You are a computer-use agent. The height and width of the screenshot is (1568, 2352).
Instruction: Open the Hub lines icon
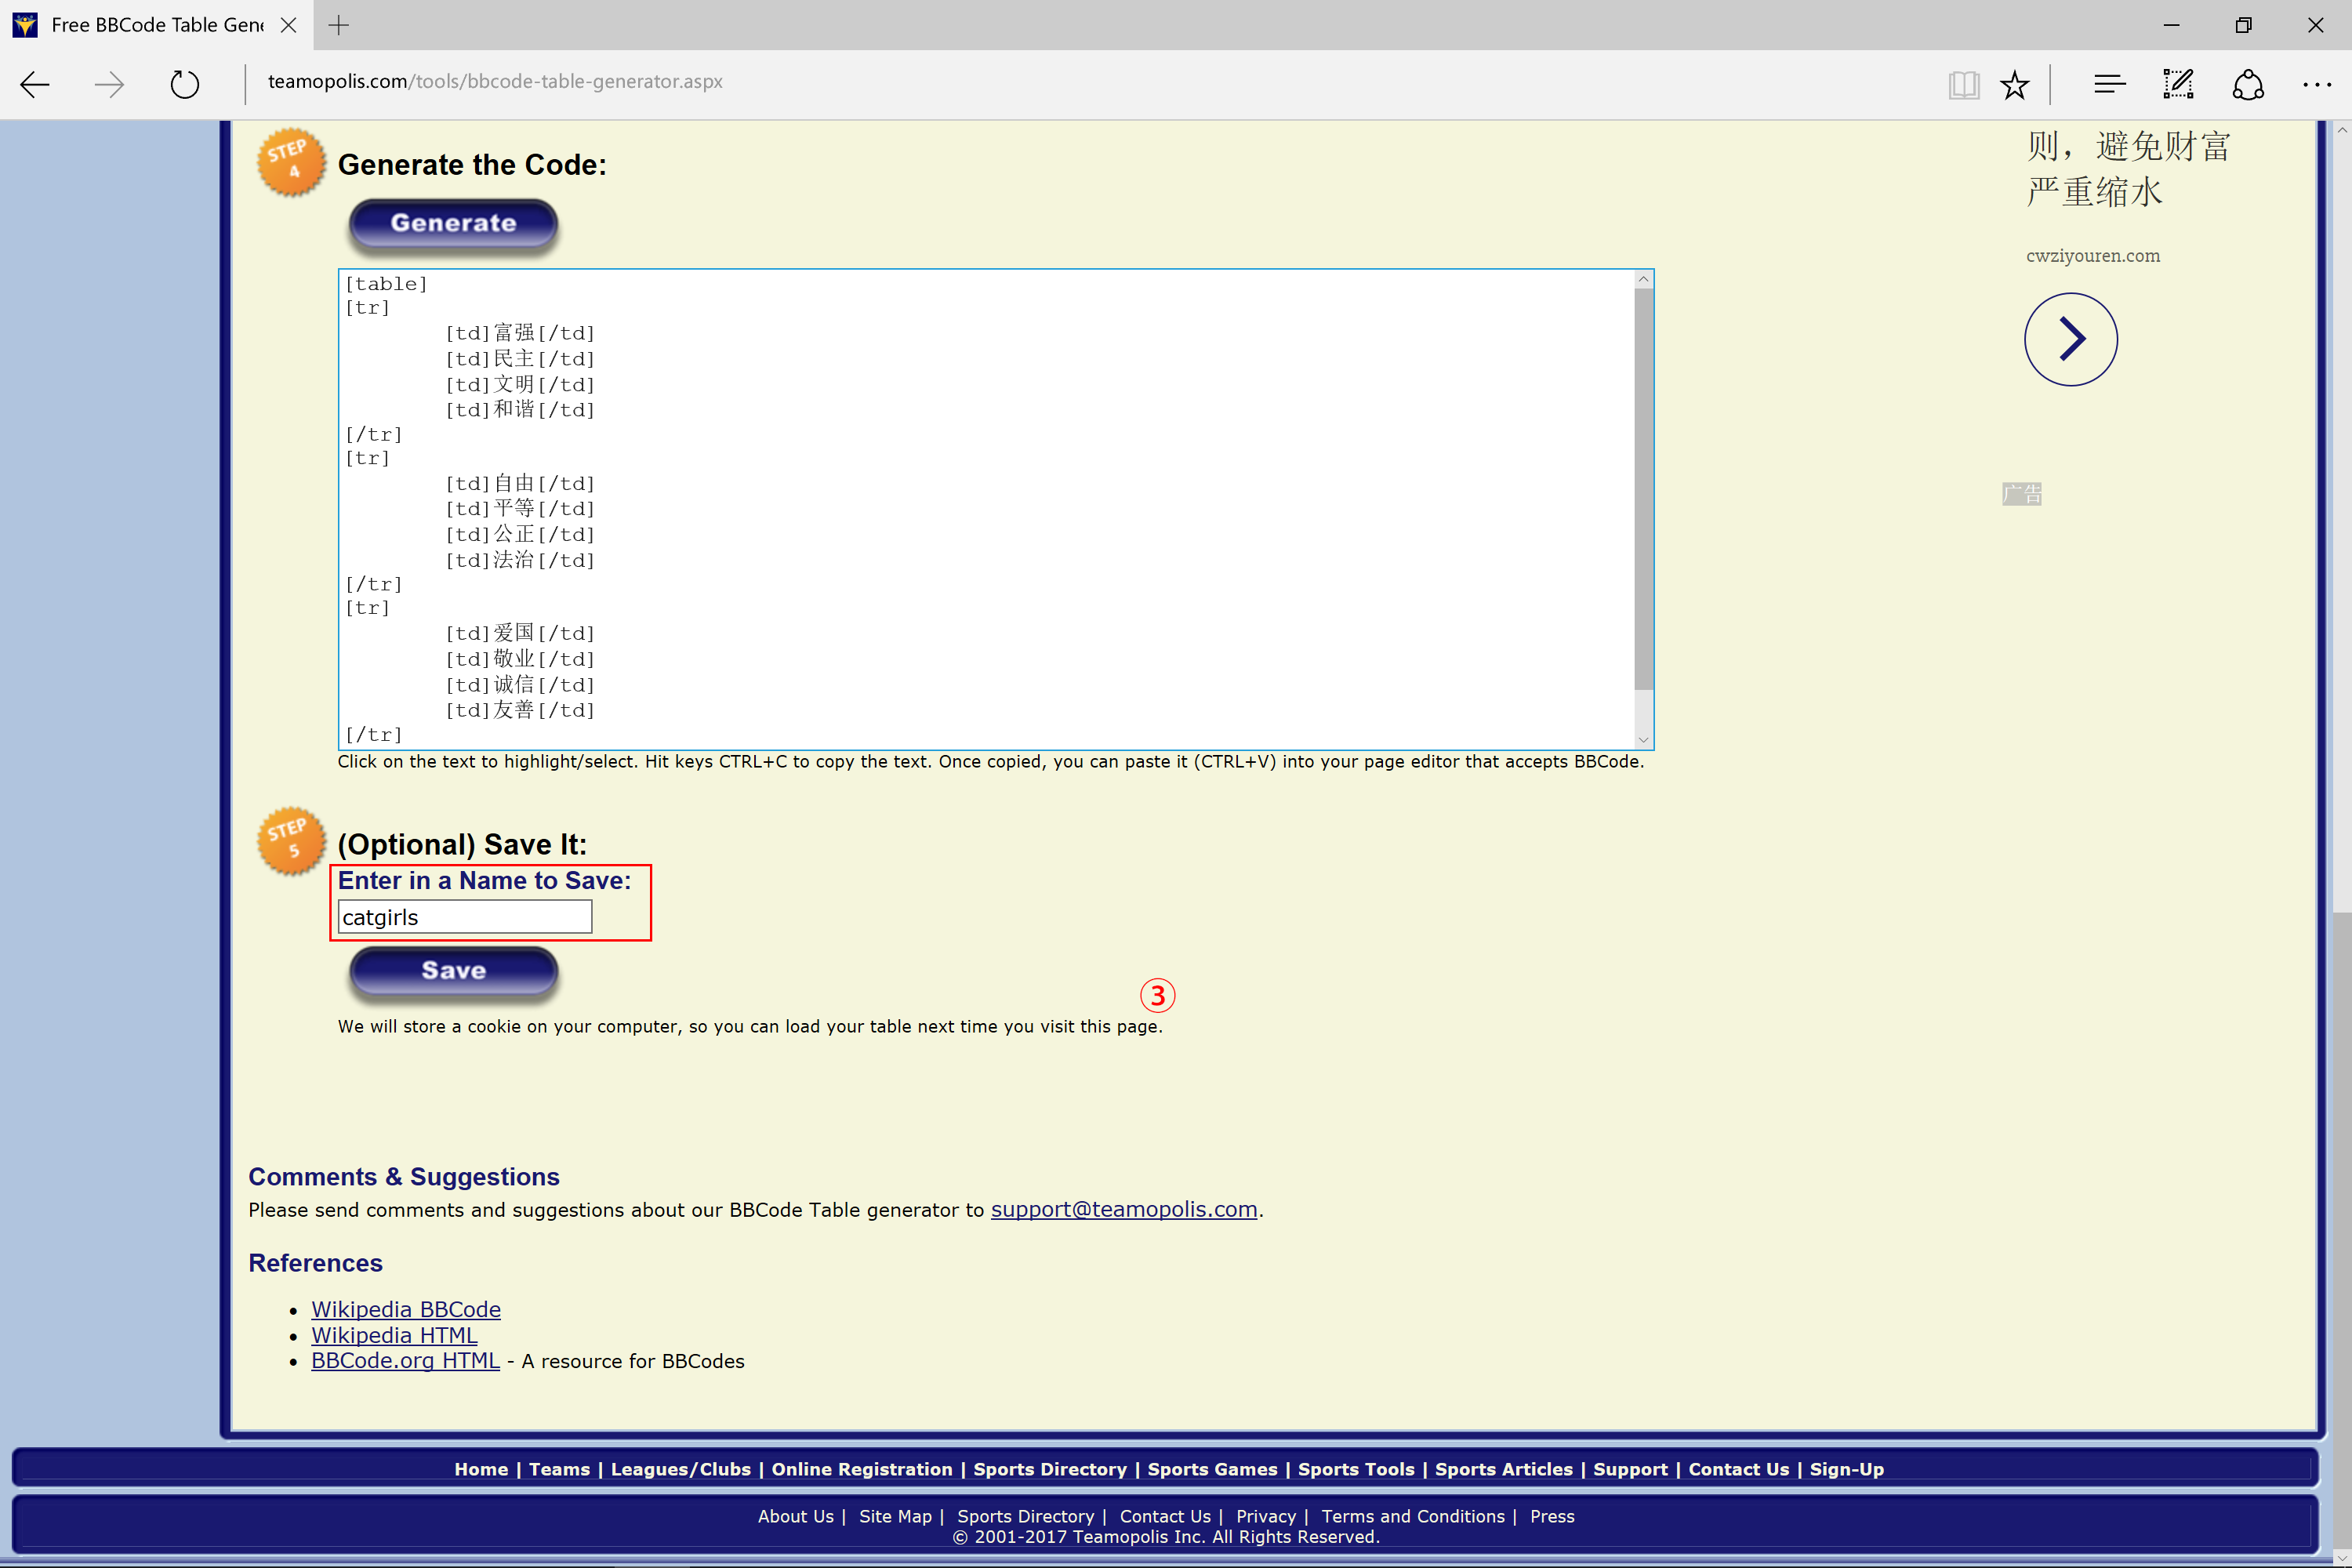coord(2109,84)
